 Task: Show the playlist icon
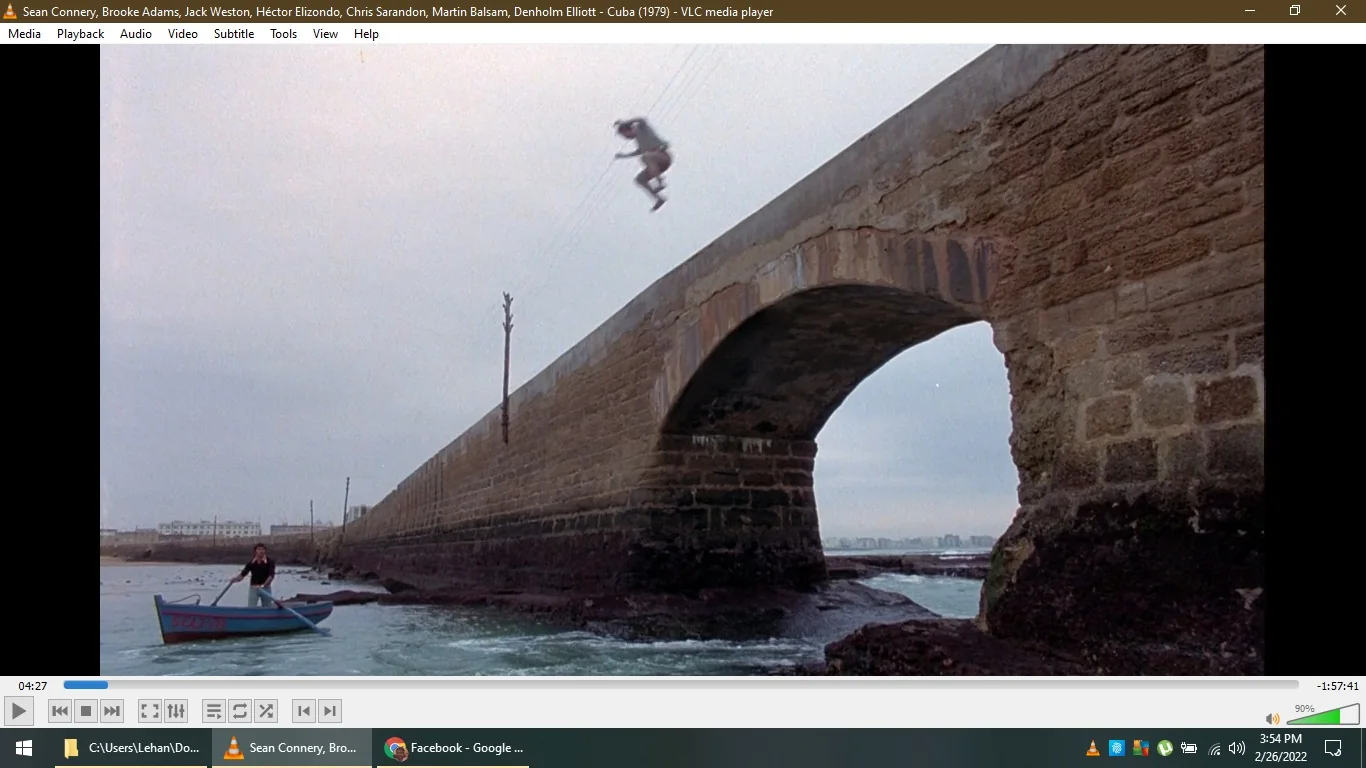click(214, 711)
